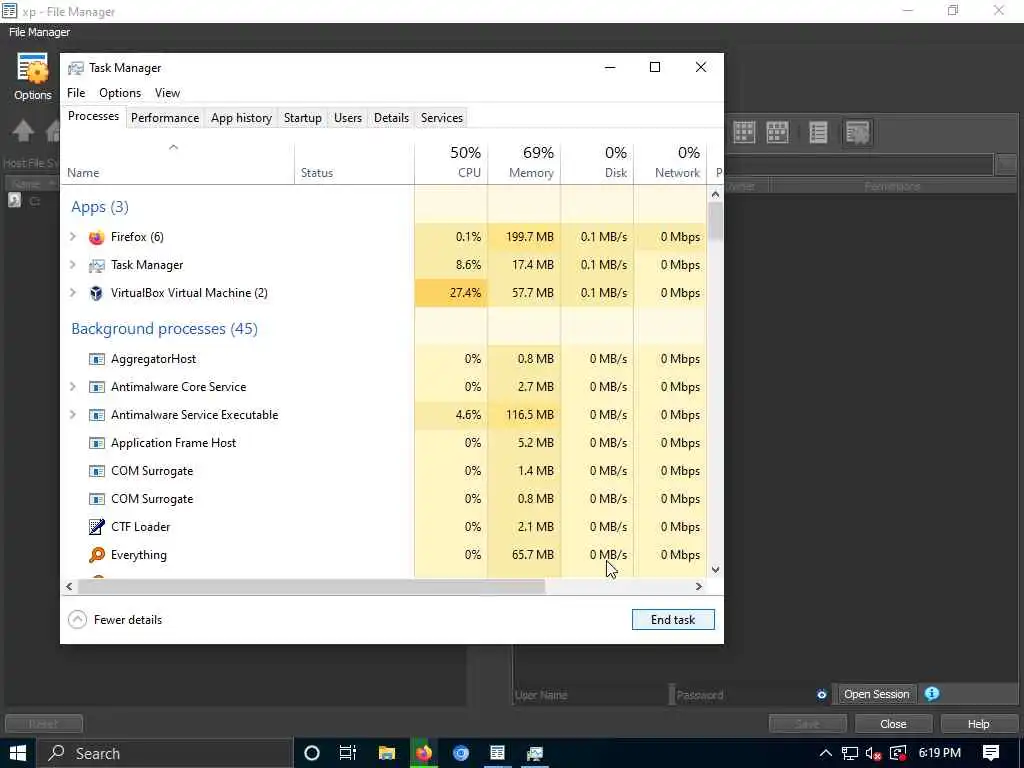
Task: Sort processes by the Memory column
Action: point(524,163)
